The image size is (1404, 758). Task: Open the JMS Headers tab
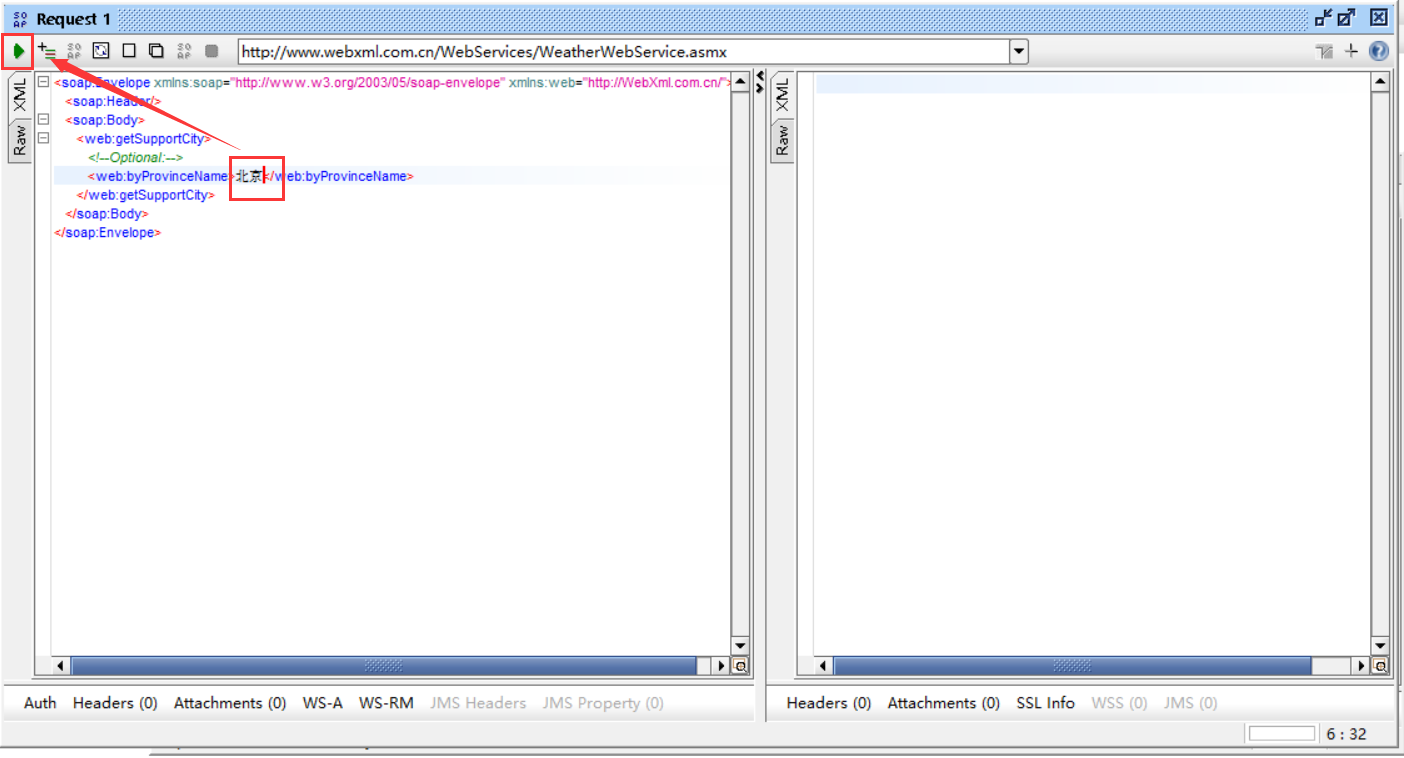[x=478, y=703]
